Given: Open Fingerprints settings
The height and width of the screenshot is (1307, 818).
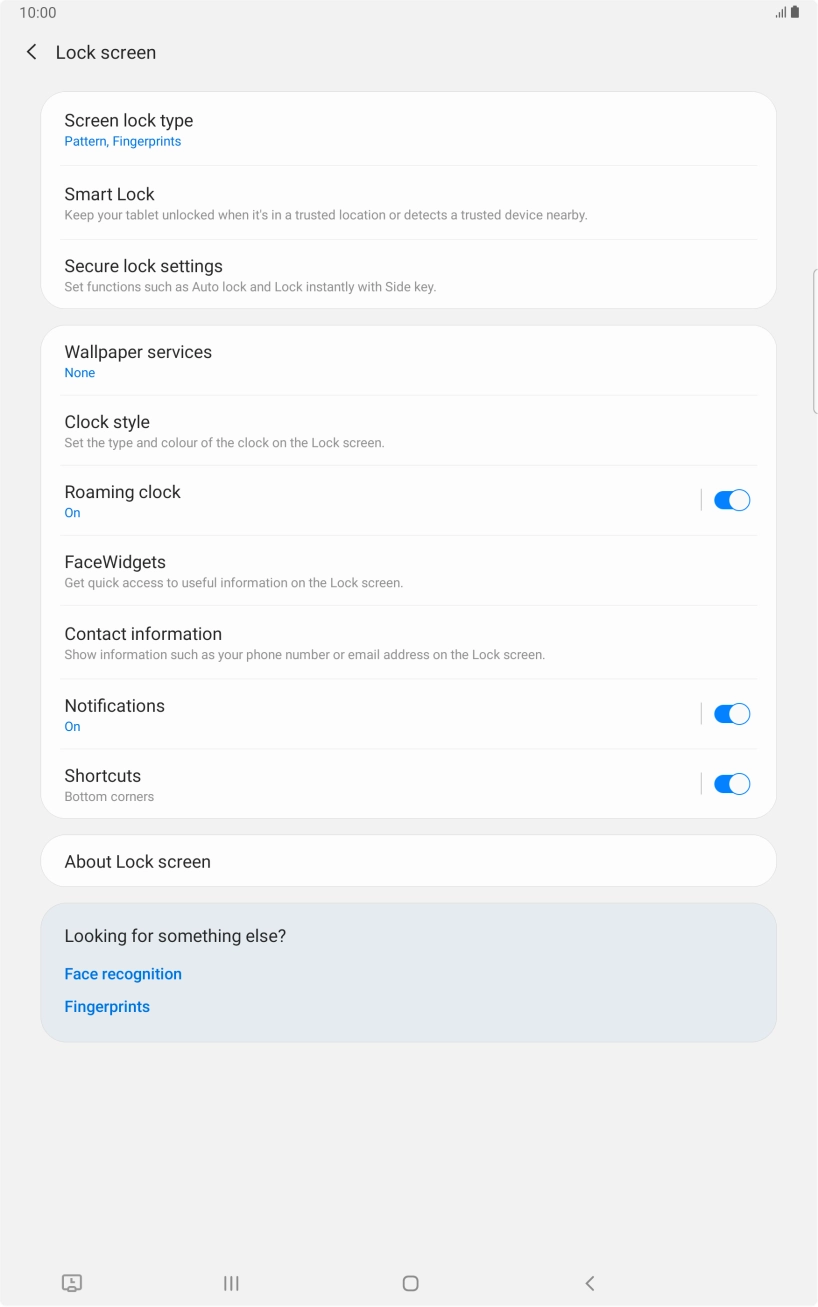Looking at the screenshot, I should (107, 1006).
